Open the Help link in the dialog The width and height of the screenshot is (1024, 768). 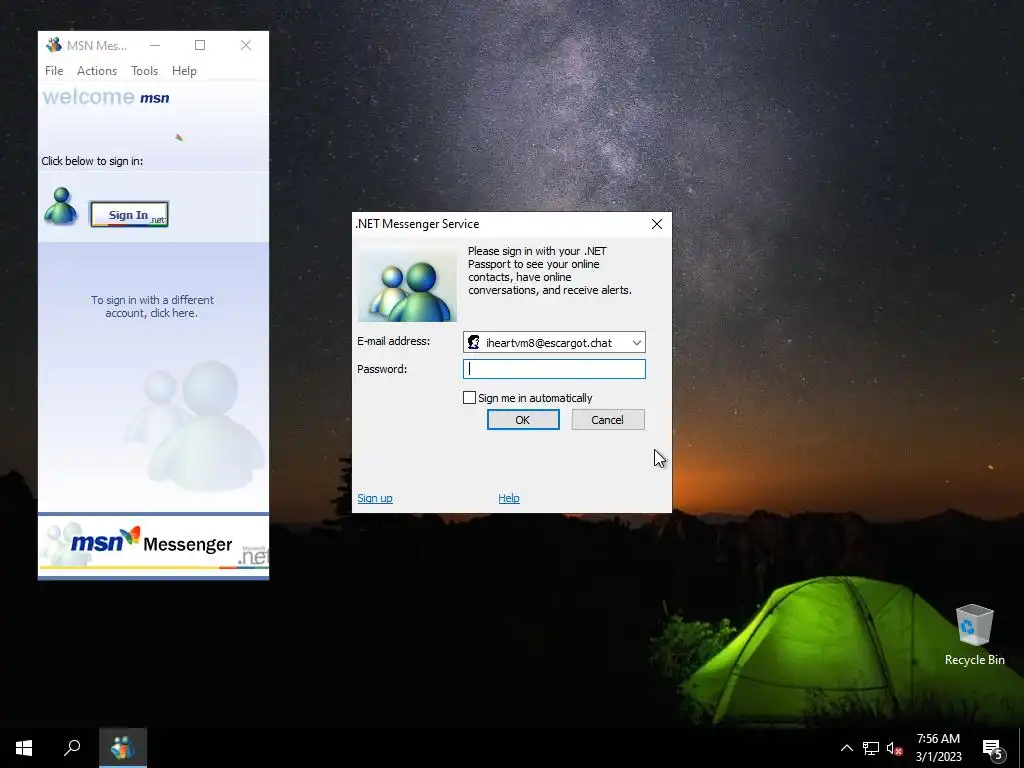pos(509,498)
